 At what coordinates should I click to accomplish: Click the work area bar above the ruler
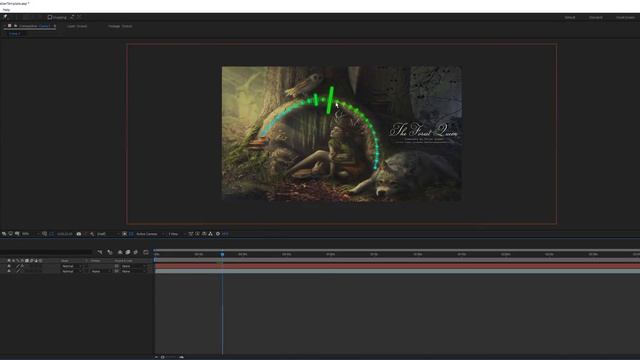pyautogui.click(x=397, y=250)
